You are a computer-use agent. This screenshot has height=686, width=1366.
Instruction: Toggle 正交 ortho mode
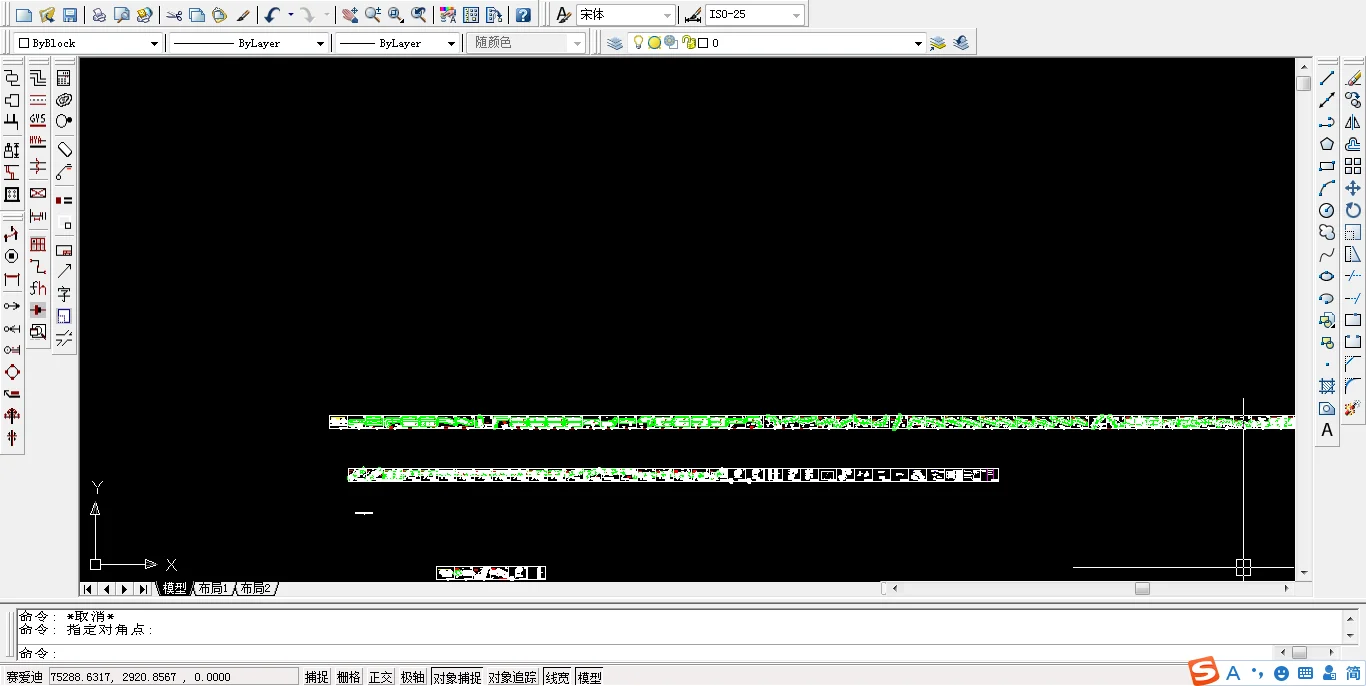coord(380,677)
